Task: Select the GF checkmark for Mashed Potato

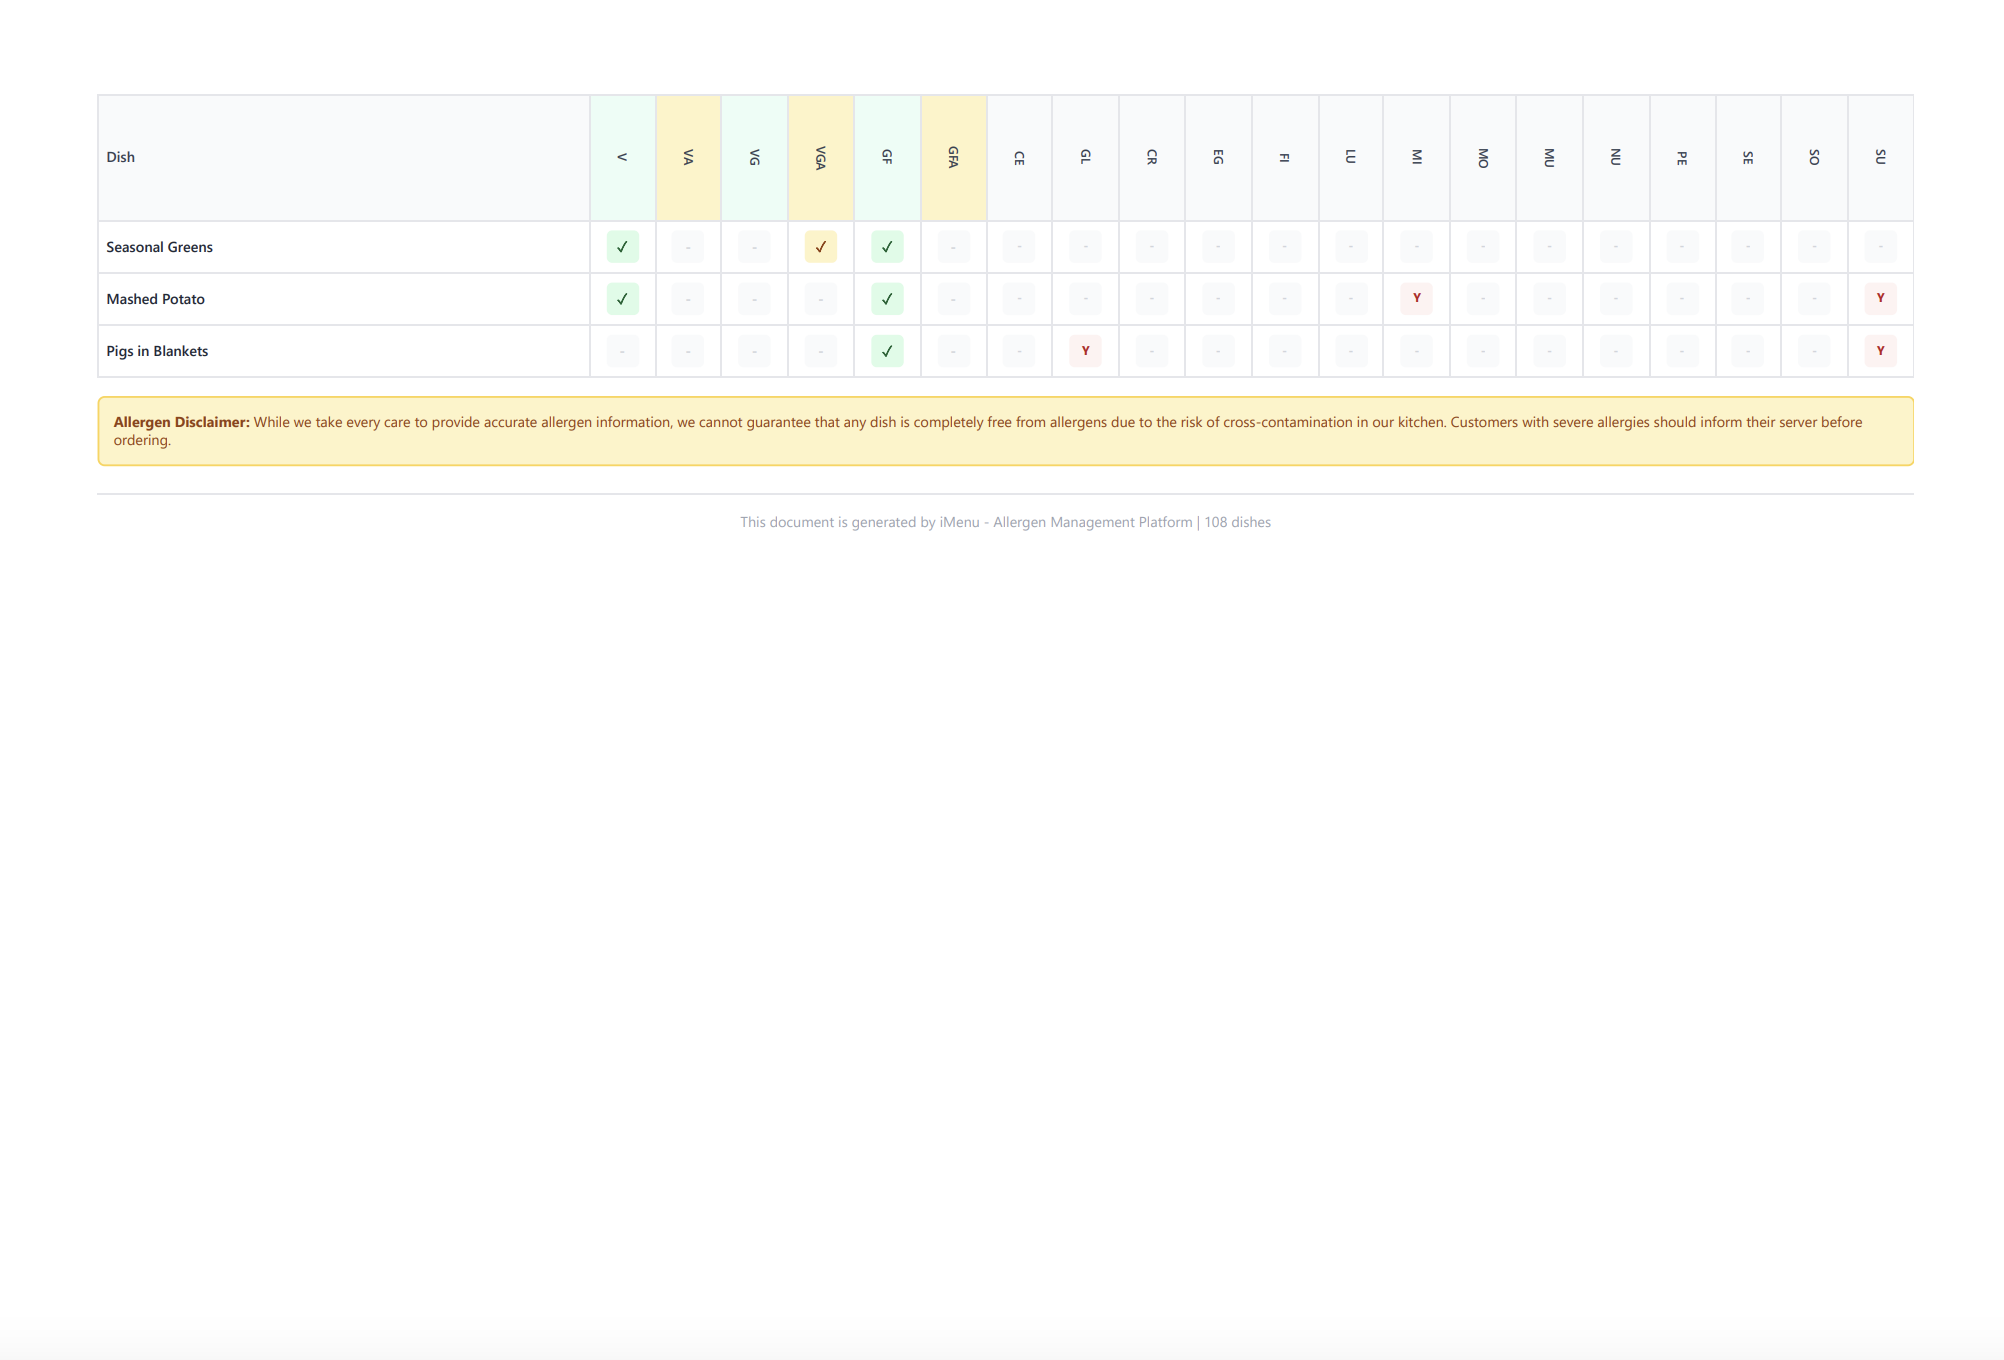Action: coord(886,299)
